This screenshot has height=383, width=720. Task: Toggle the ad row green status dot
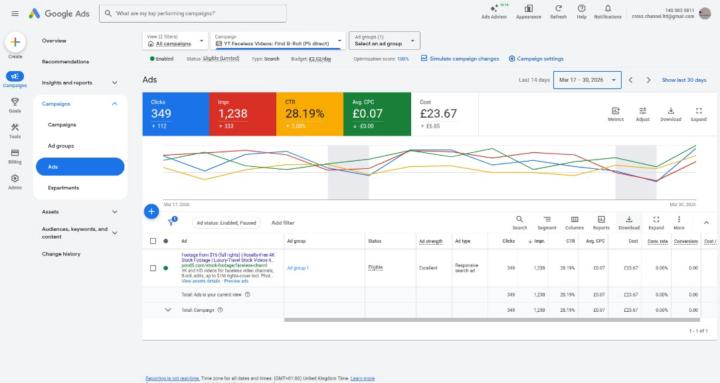coord(166,268)
